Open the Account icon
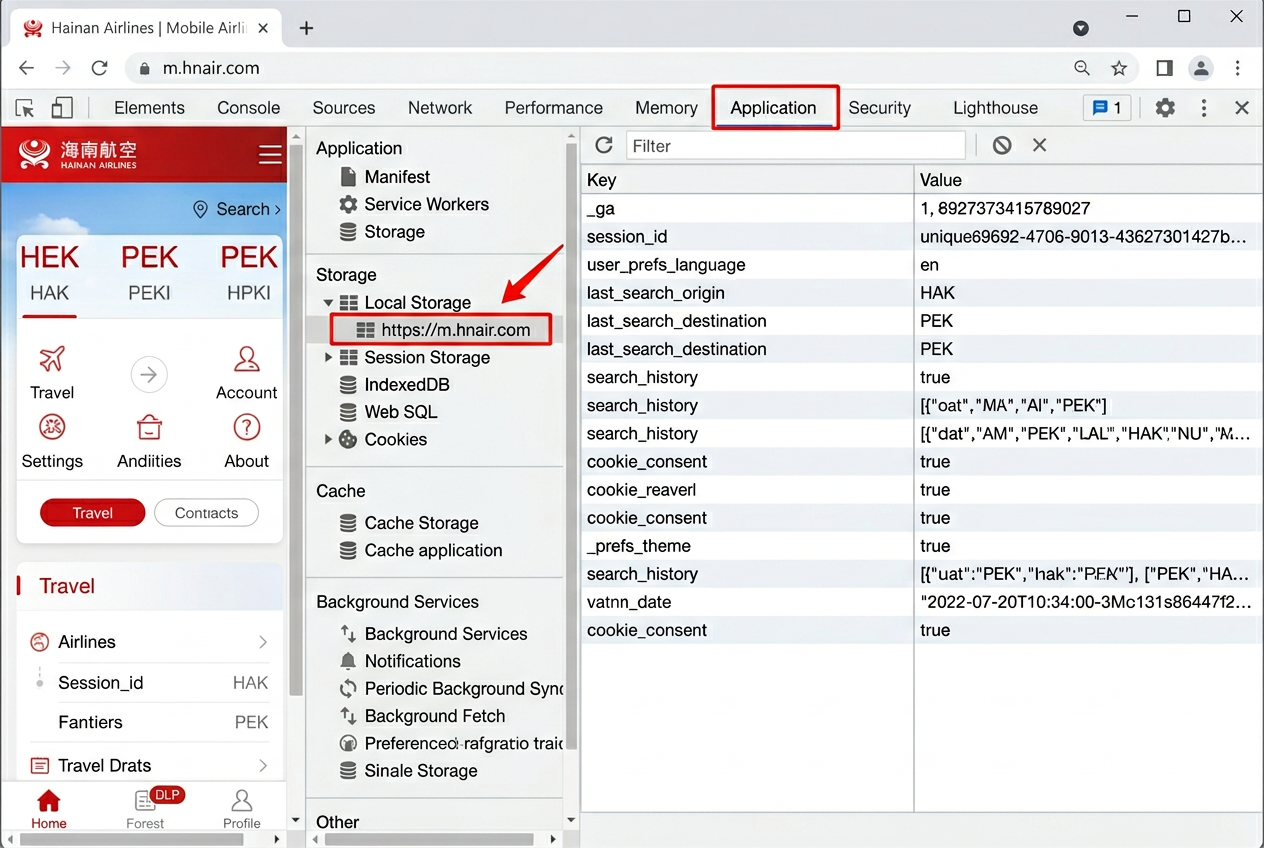The image size is (1264, 848). point(246,359)
